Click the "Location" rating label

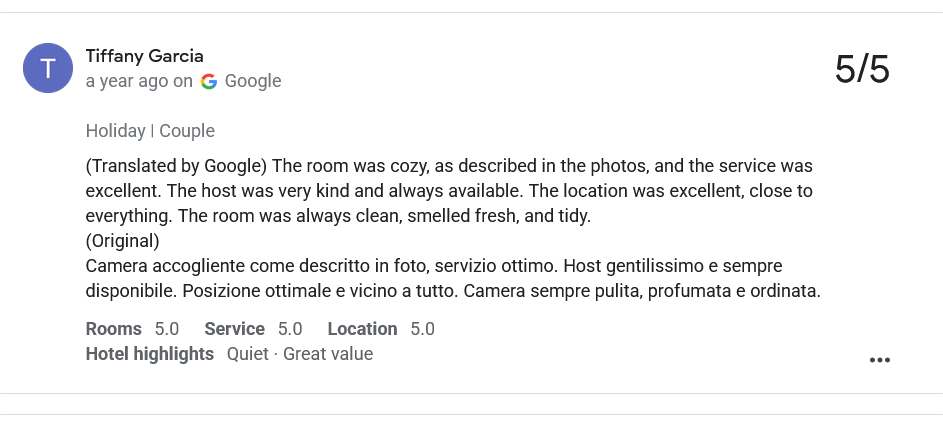[362, 329]
